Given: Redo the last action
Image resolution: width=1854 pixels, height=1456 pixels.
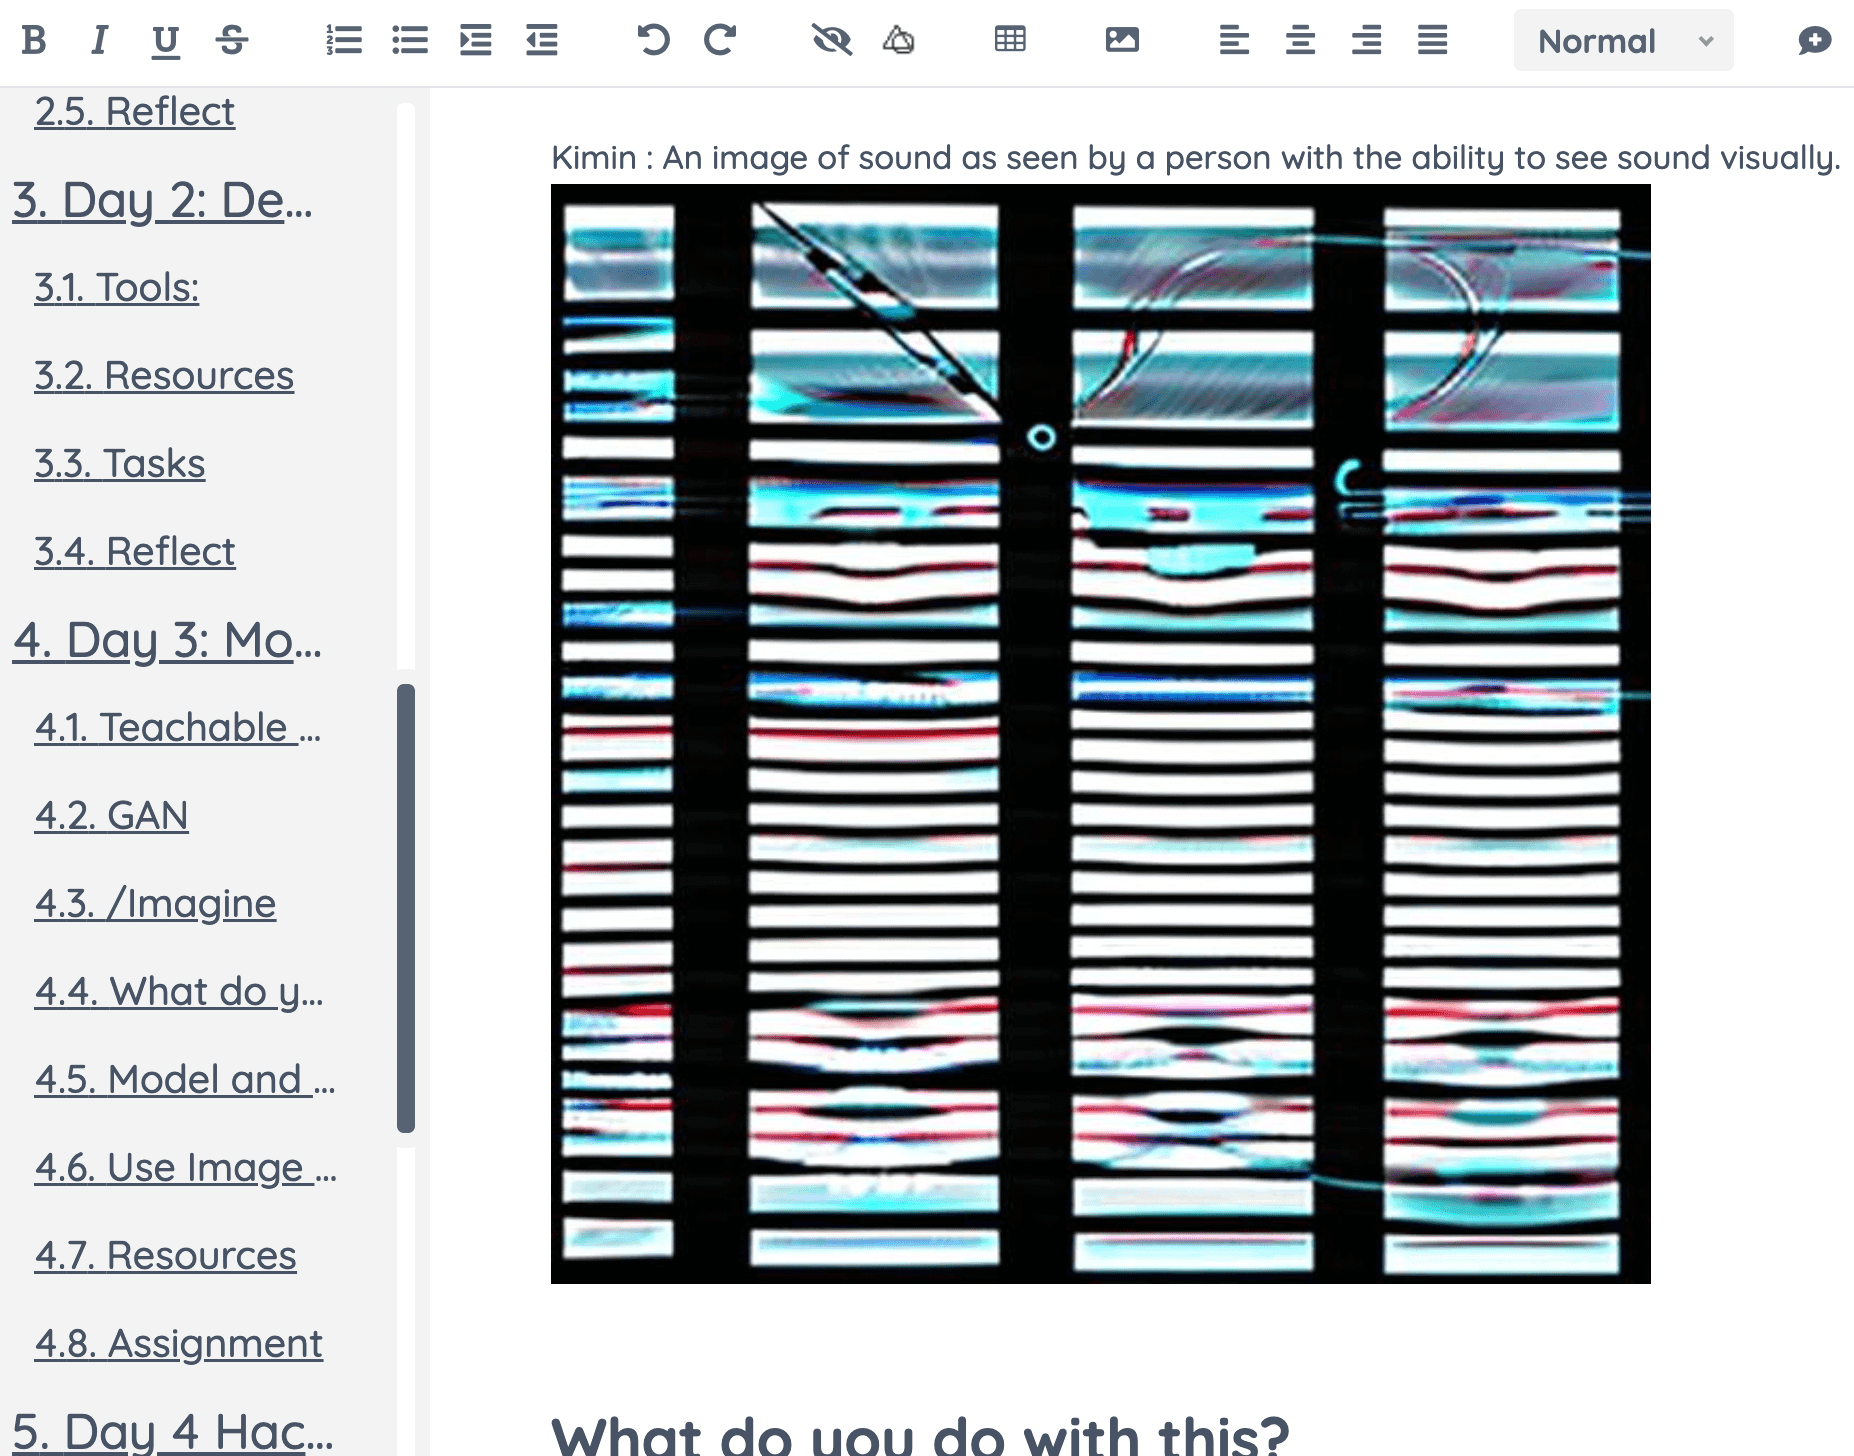Looking at the screenshot, I should pos(720,40).
